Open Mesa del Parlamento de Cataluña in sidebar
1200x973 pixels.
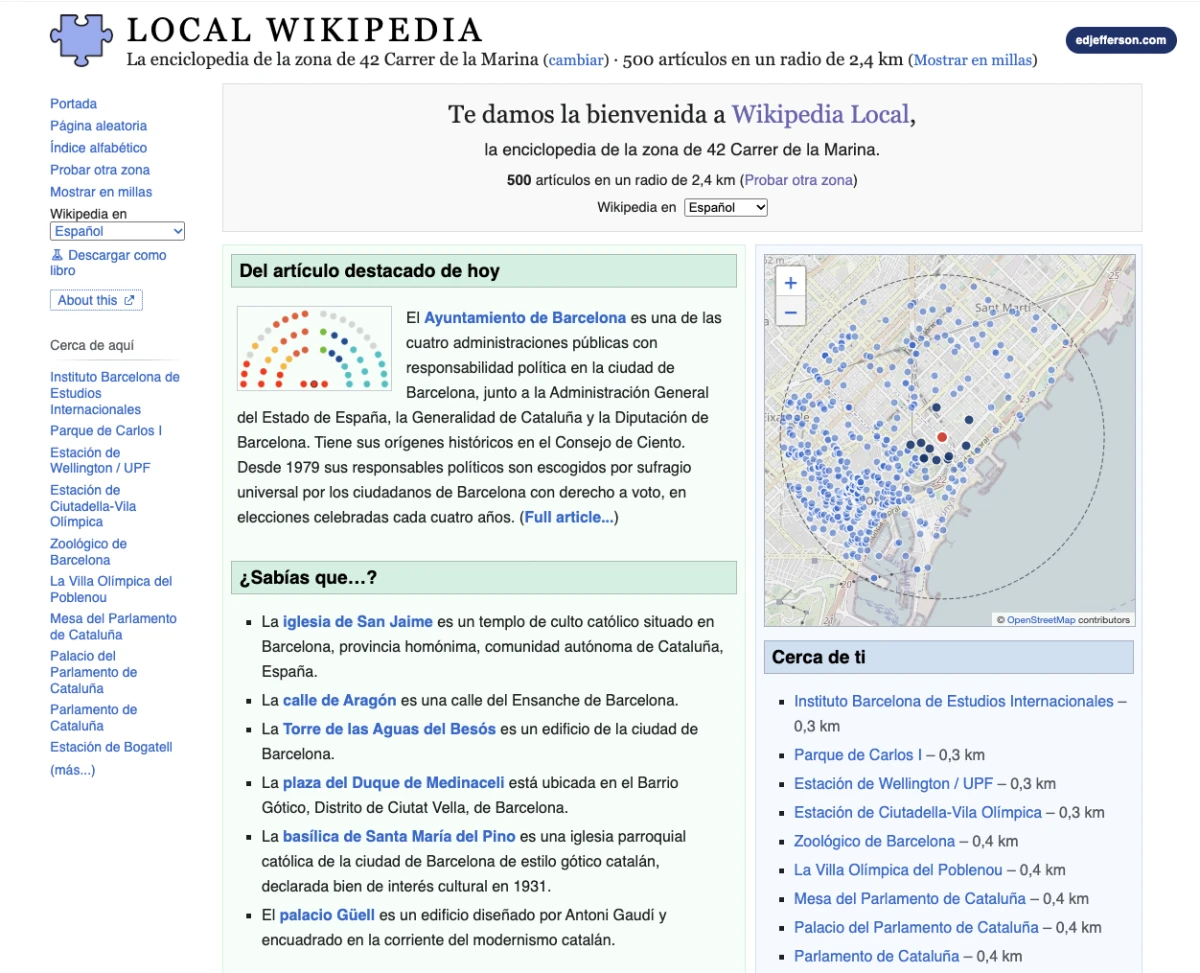(113, 626)
